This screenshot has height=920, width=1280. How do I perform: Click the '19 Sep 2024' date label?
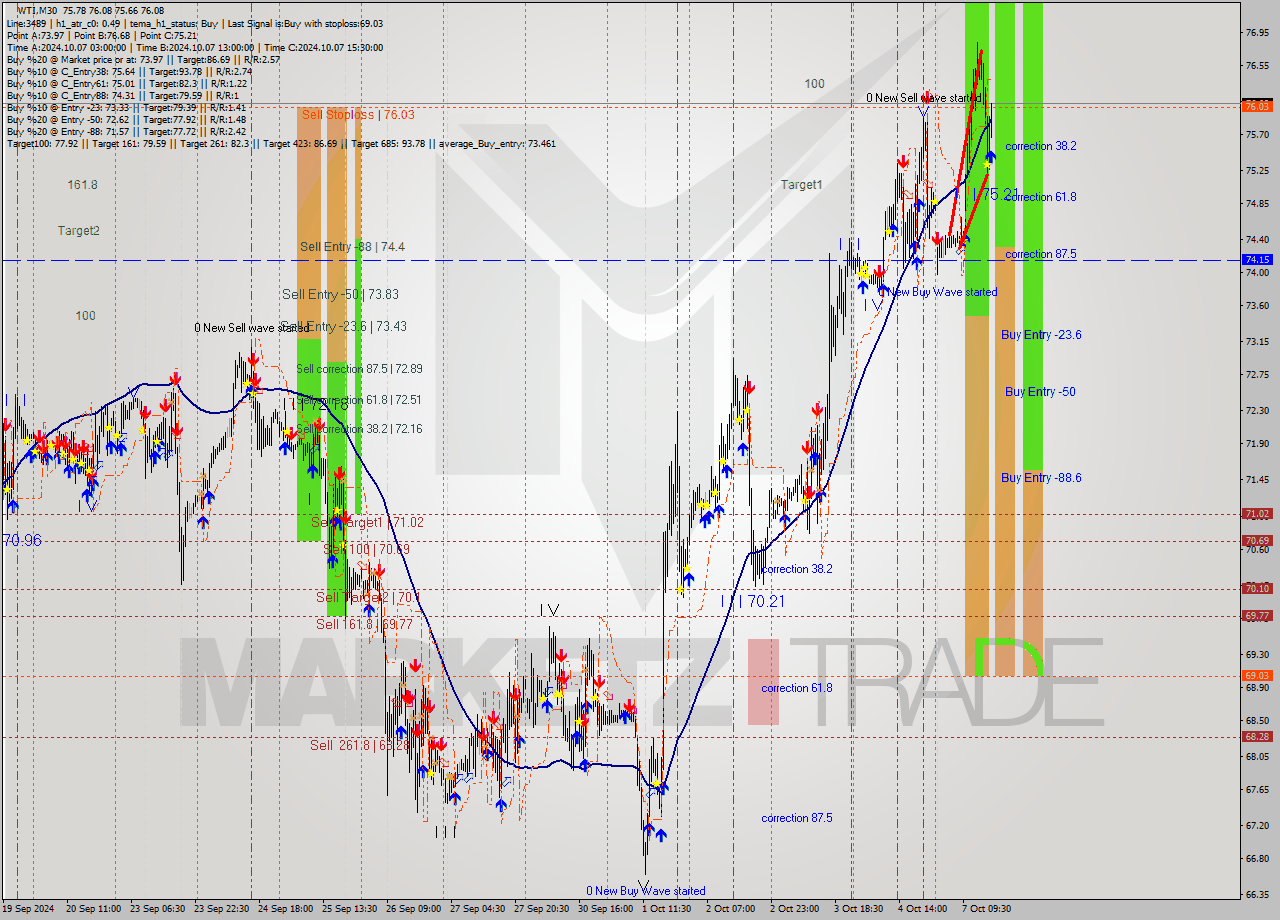[x=28, y=909]
